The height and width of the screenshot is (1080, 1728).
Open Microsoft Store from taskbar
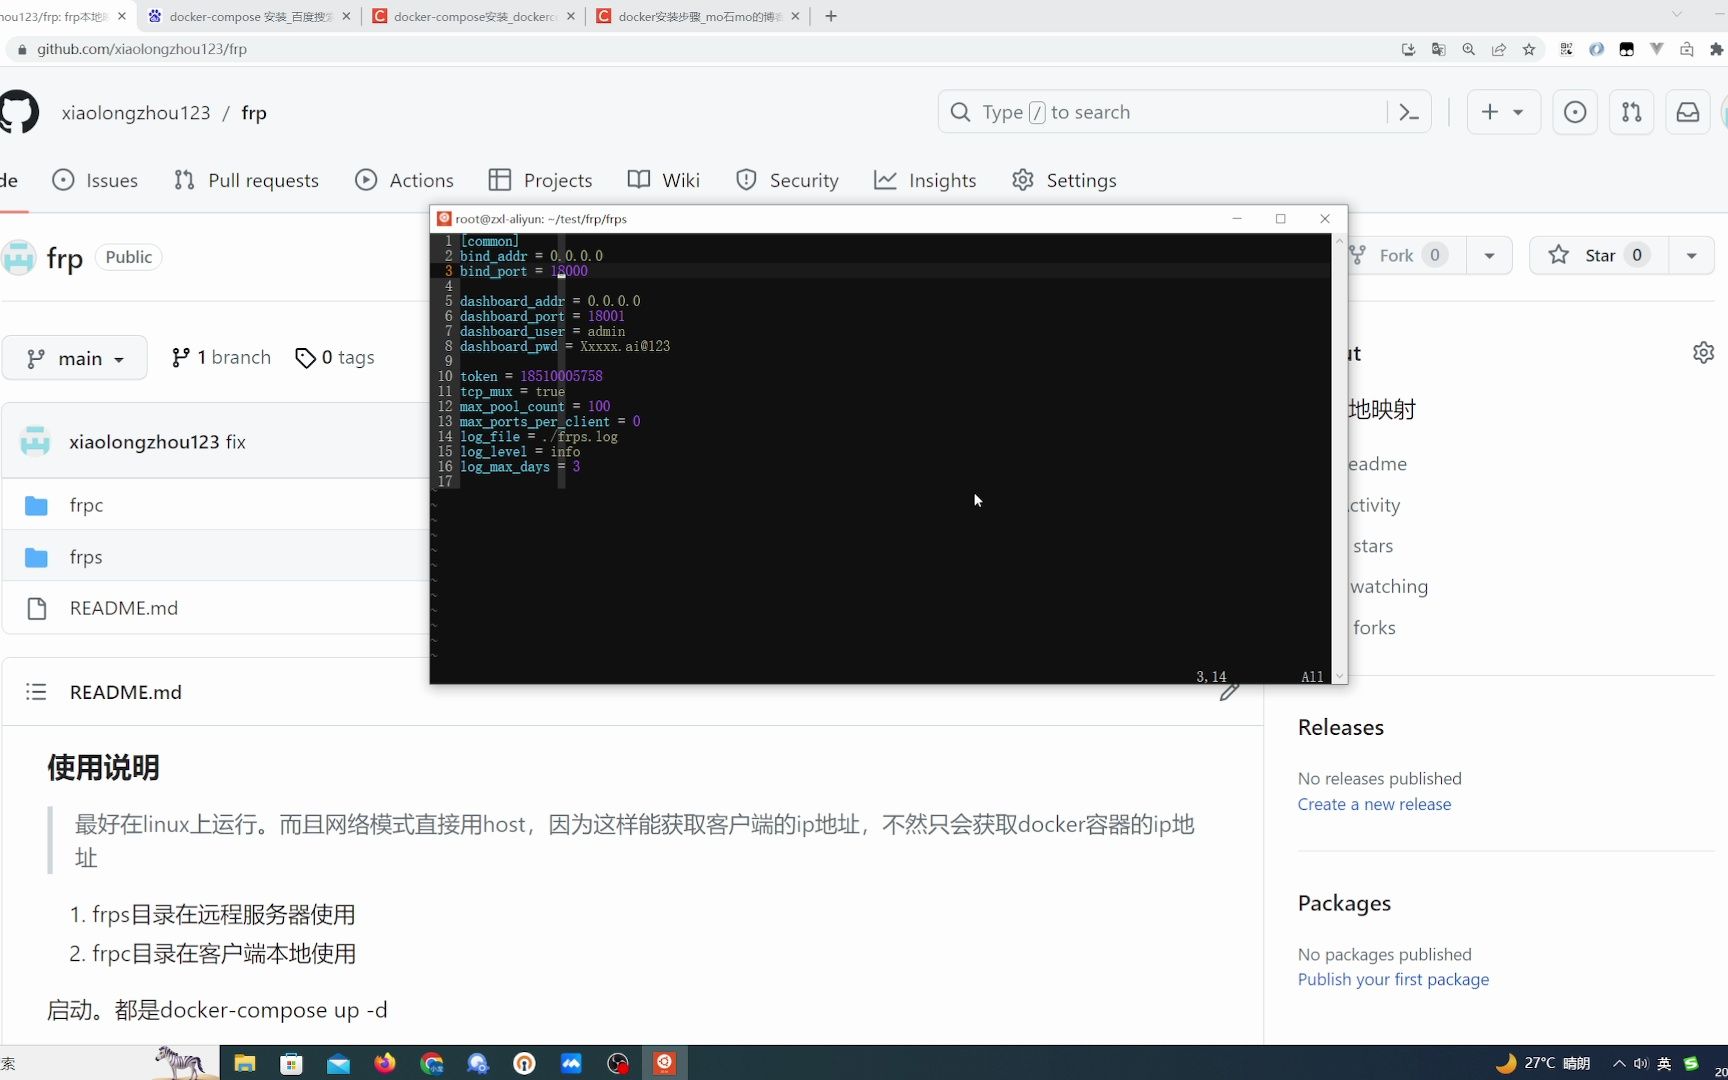(291, 1063)
